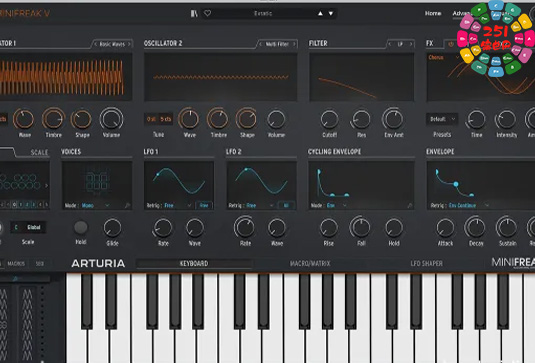Select the MACROS tab

click(16, 264)
